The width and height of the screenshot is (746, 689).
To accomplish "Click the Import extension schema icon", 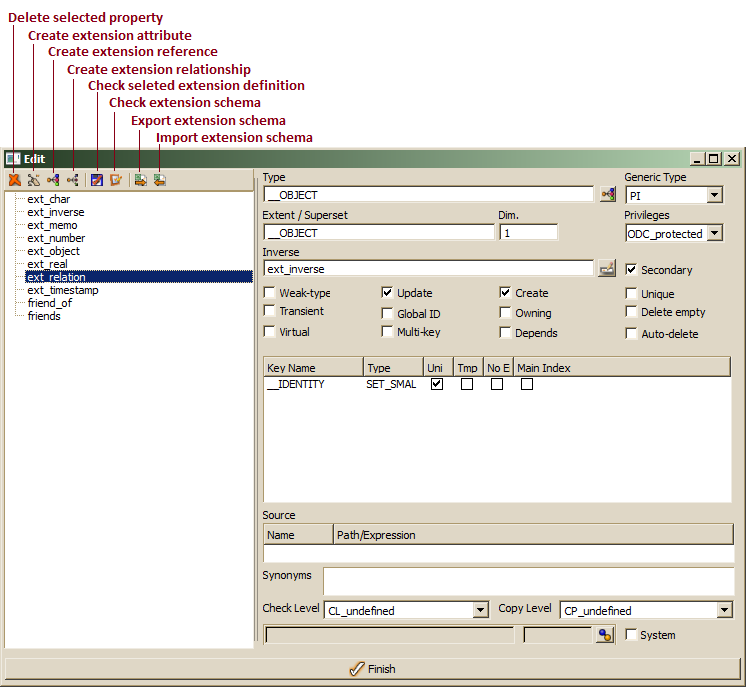I will [x=160, y=180].
